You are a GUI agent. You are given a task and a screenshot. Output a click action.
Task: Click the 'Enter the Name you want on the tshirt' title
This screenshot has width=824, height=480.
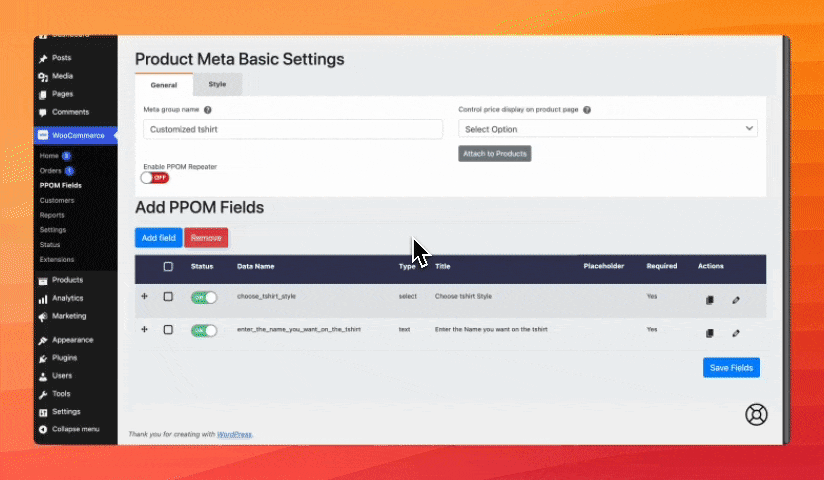tap(491, 329)
